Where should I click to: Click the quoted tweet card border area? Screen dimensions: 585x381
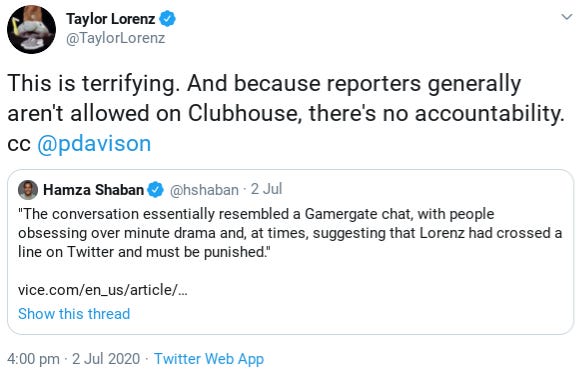290,252
